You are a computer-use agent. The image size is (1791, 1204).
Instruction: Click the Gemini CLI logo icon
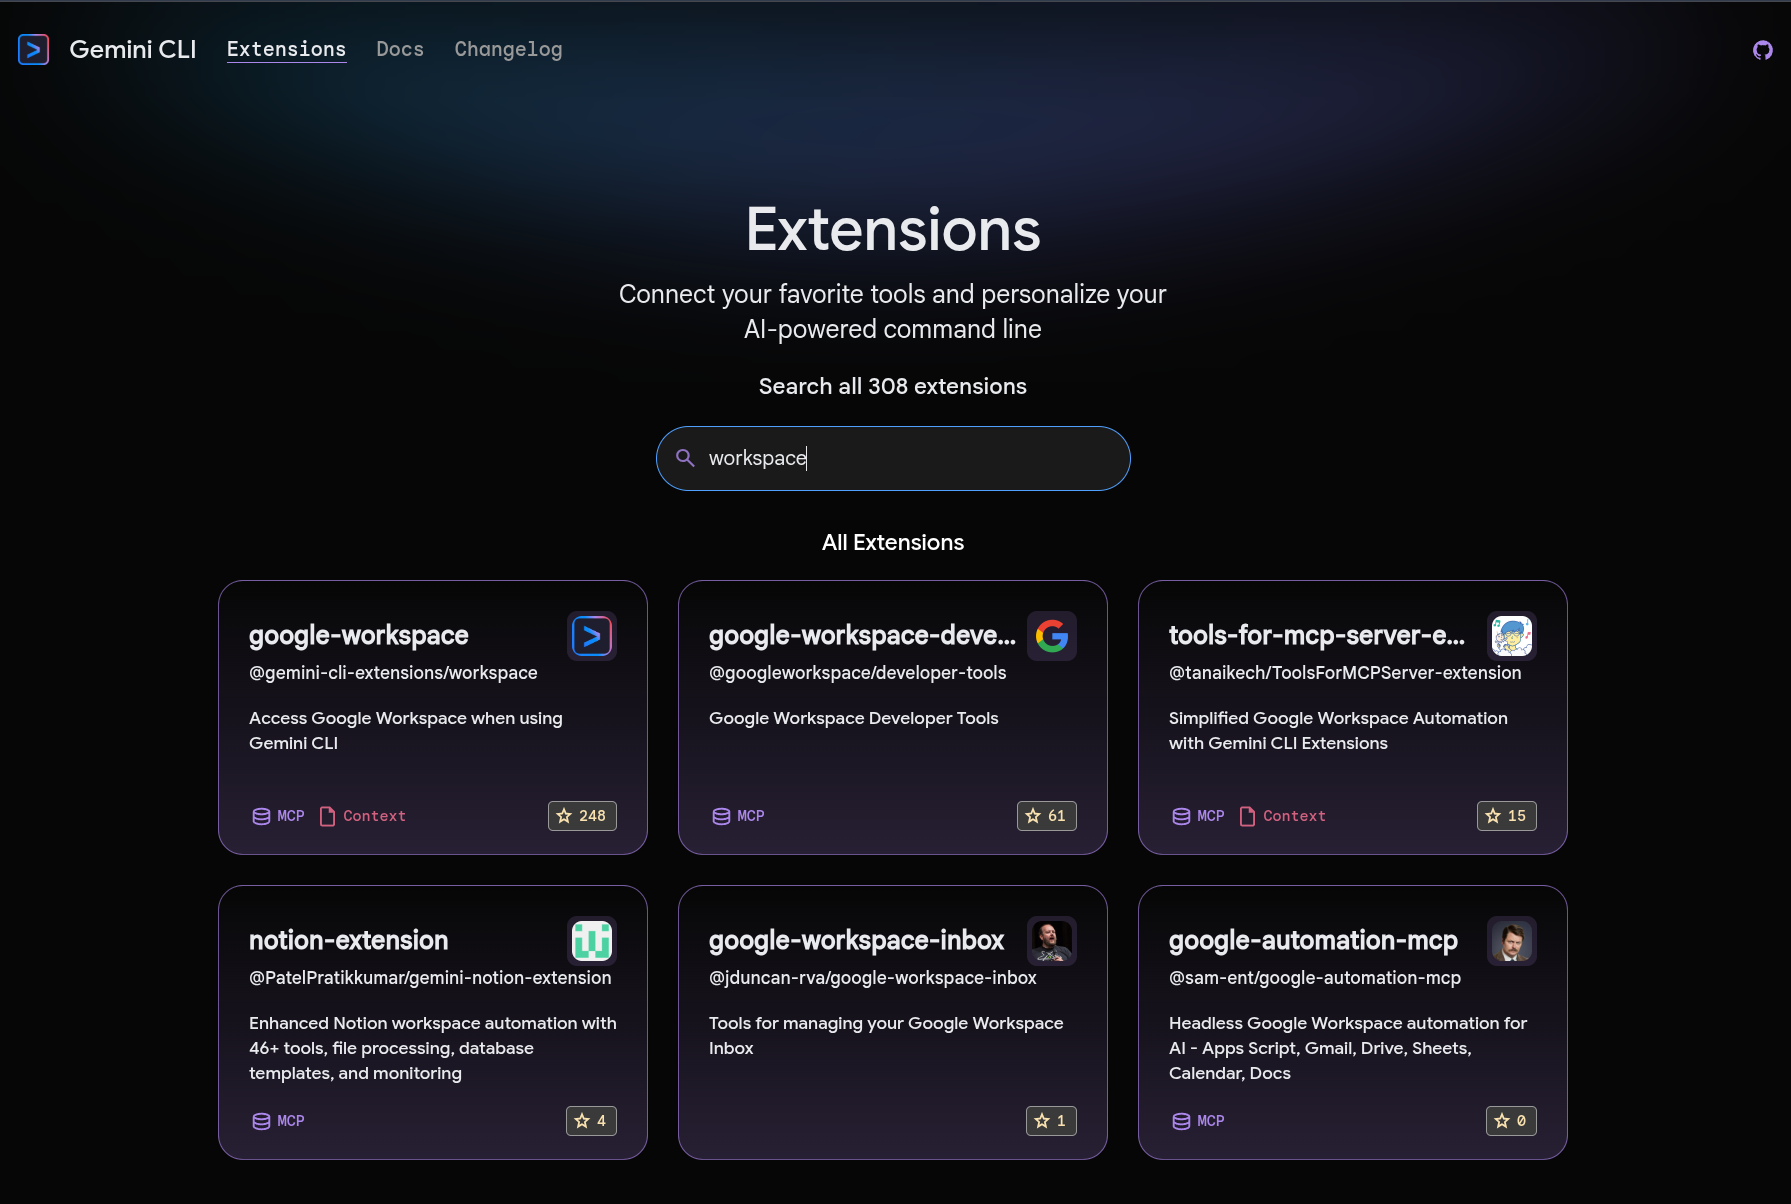pos(33,49)
